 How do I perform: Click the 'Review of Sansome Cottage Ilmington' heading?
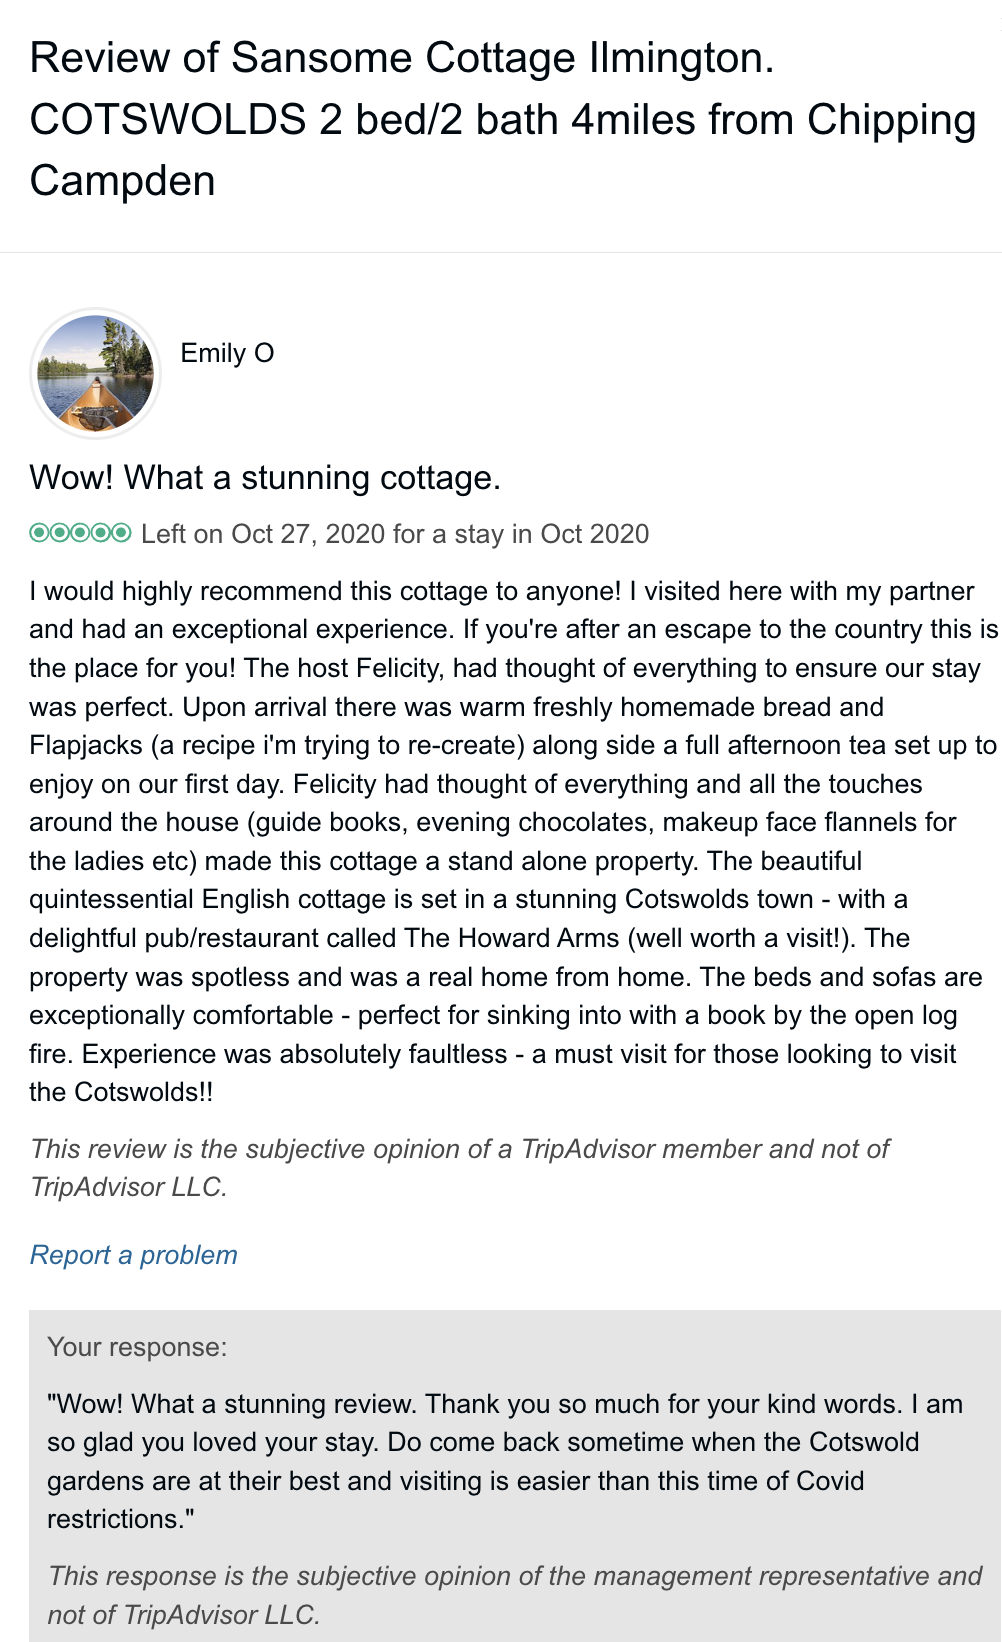401,58
